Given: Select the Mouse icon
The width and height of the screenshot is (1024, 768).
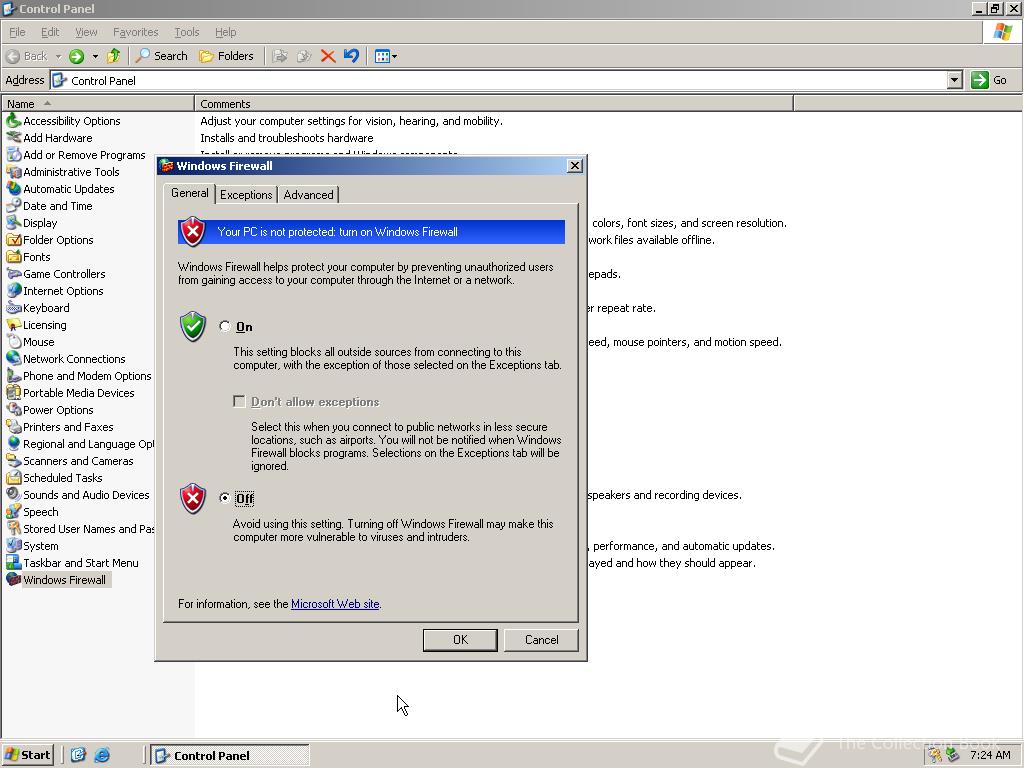Looking at the screenshot, I should click(13, 342).
